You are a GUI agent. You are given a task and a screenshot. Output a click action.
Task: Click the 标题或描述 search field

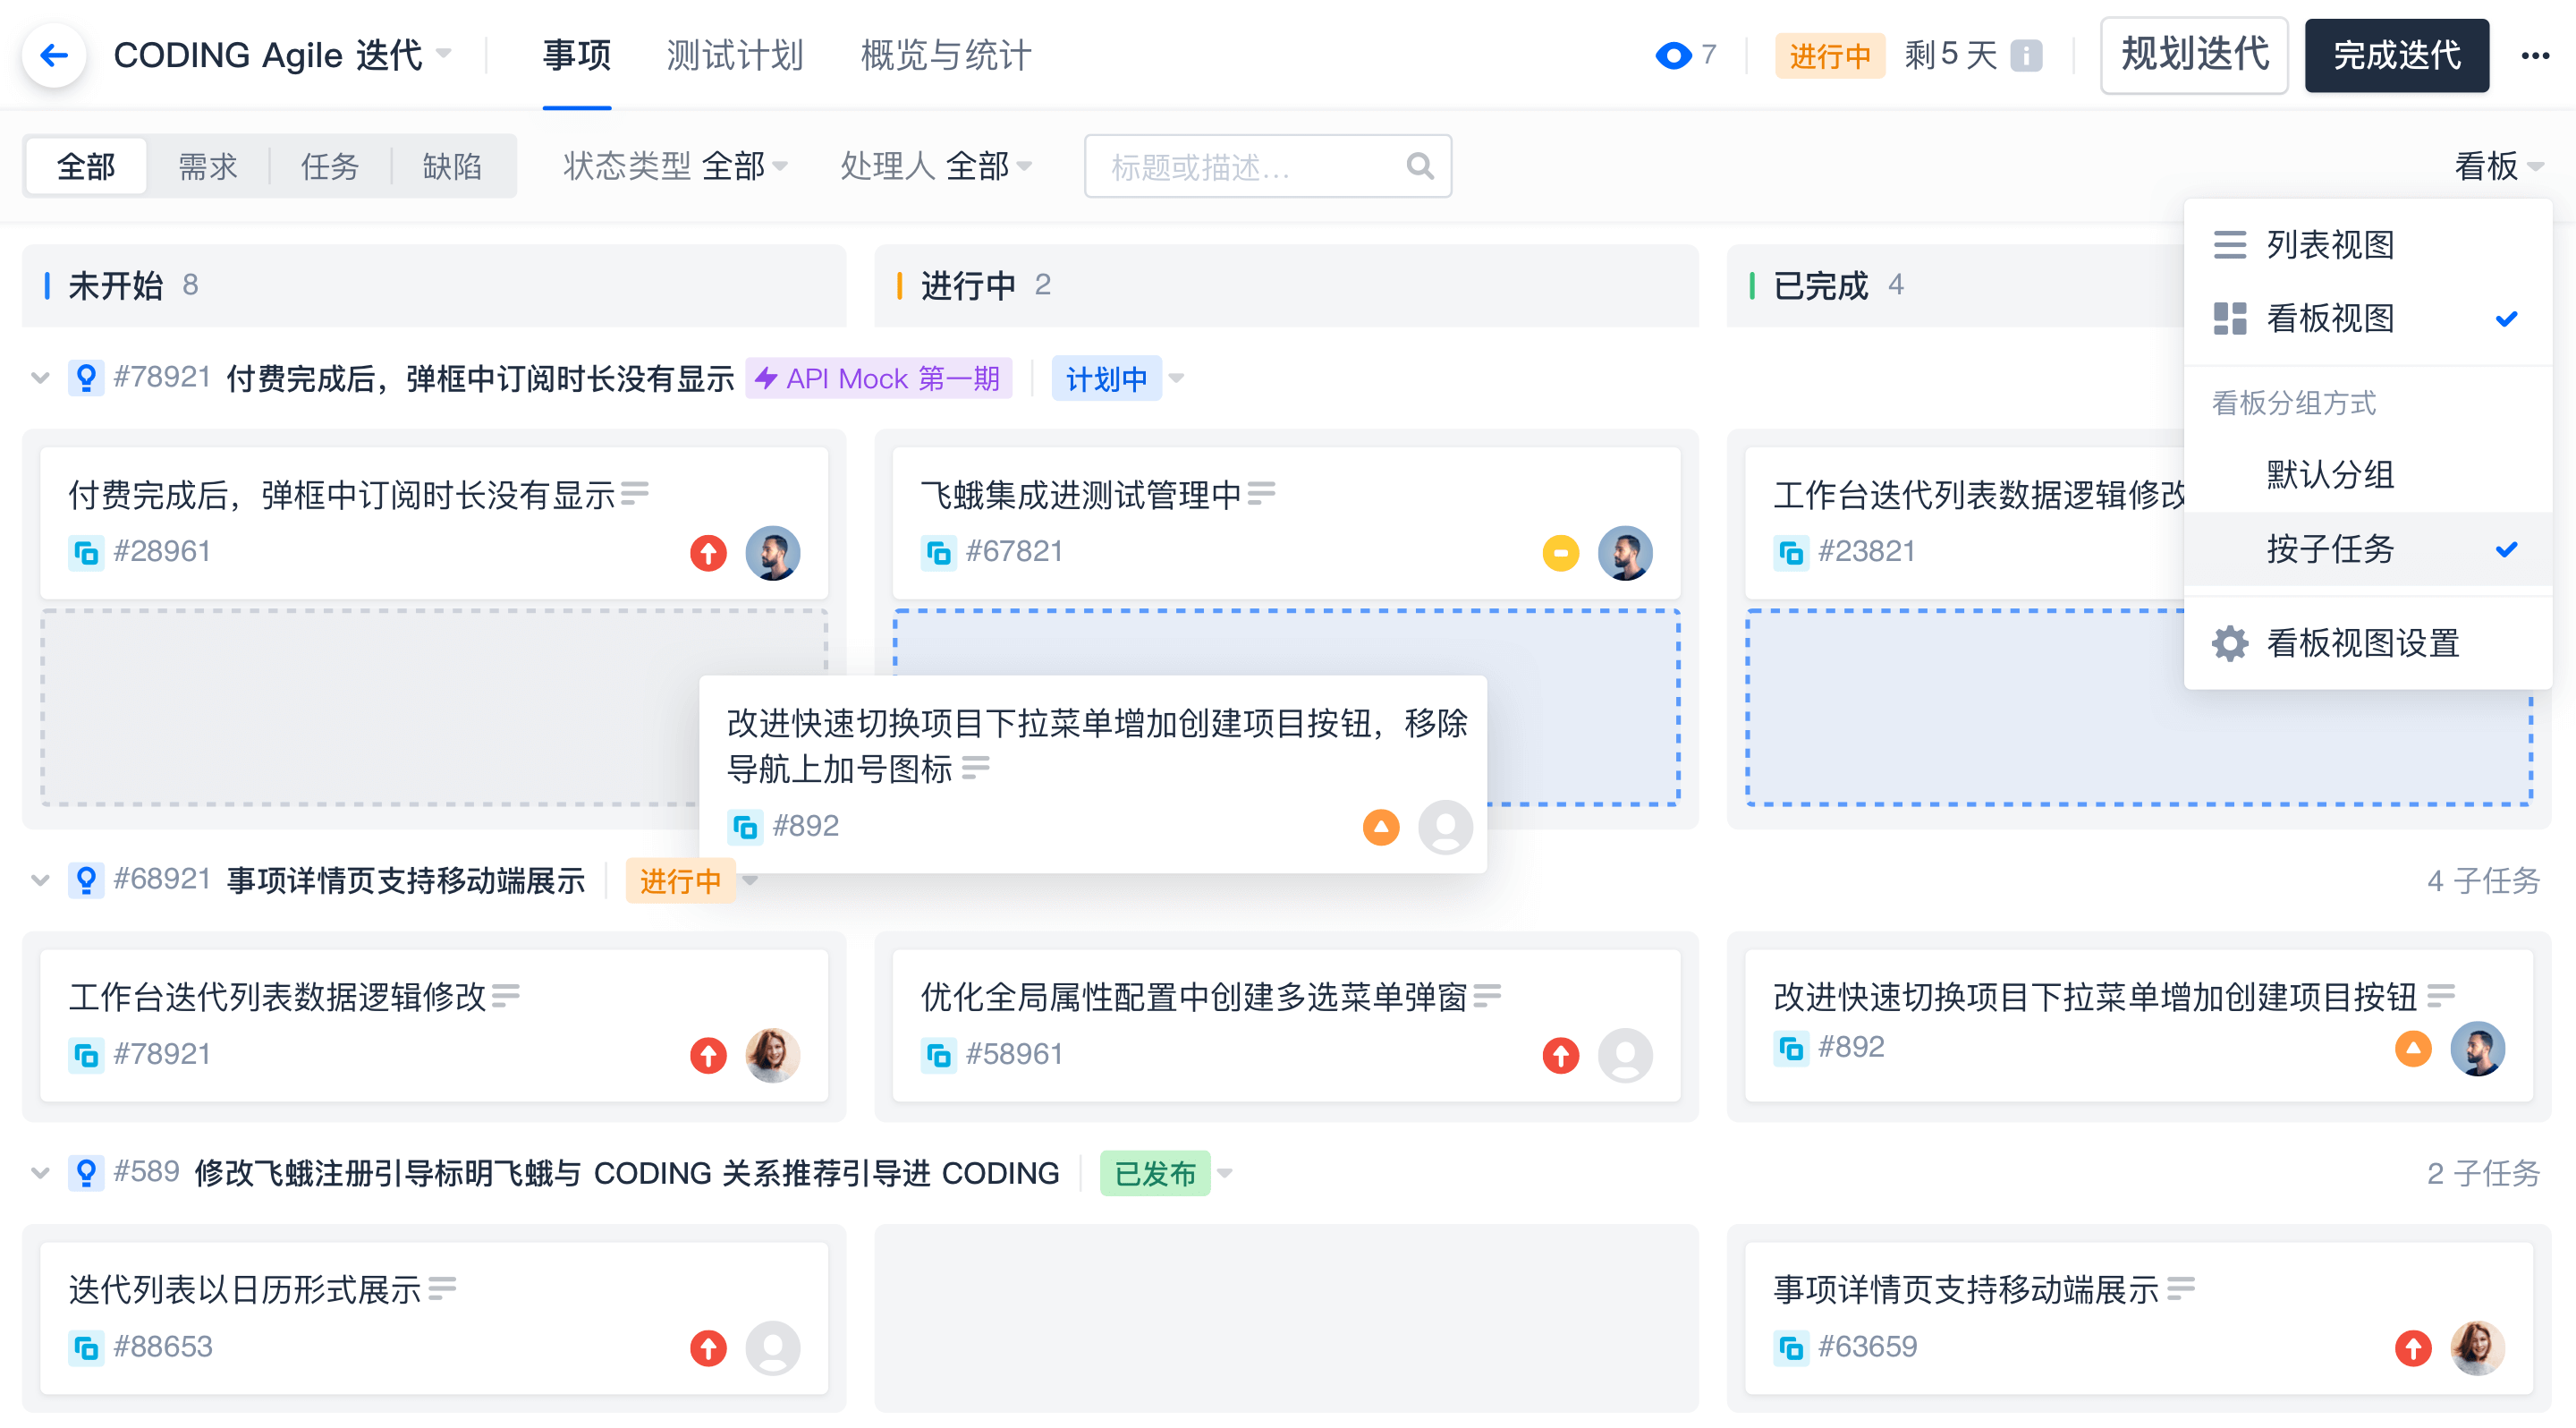point(1240,166)
